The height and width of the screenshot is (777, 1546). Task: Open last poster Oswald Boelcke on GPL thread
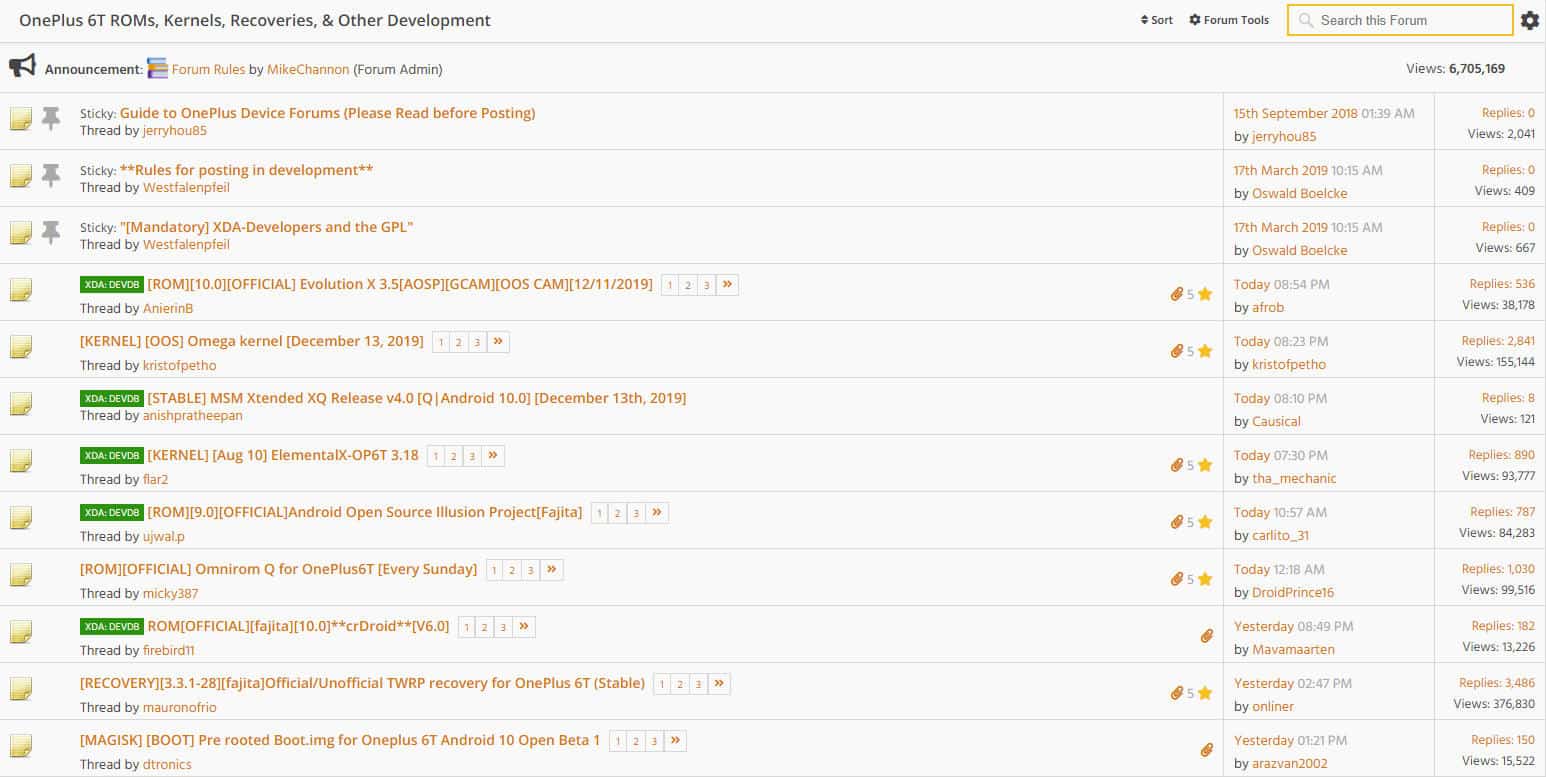coord(1299,250)
